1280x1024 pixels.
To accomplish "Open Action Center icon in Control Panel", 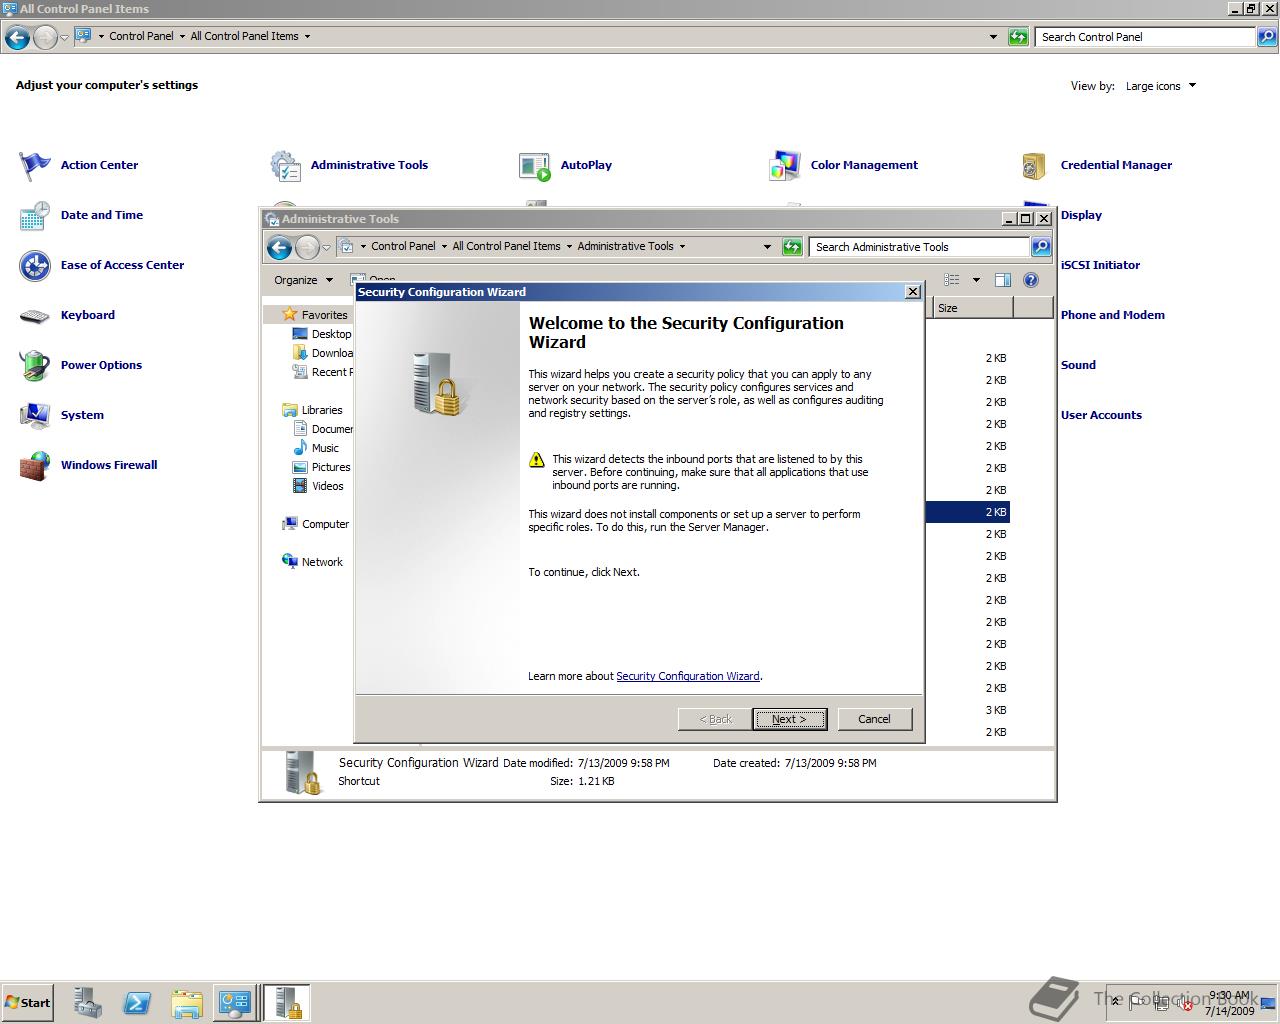I will [x=35, y=165].
